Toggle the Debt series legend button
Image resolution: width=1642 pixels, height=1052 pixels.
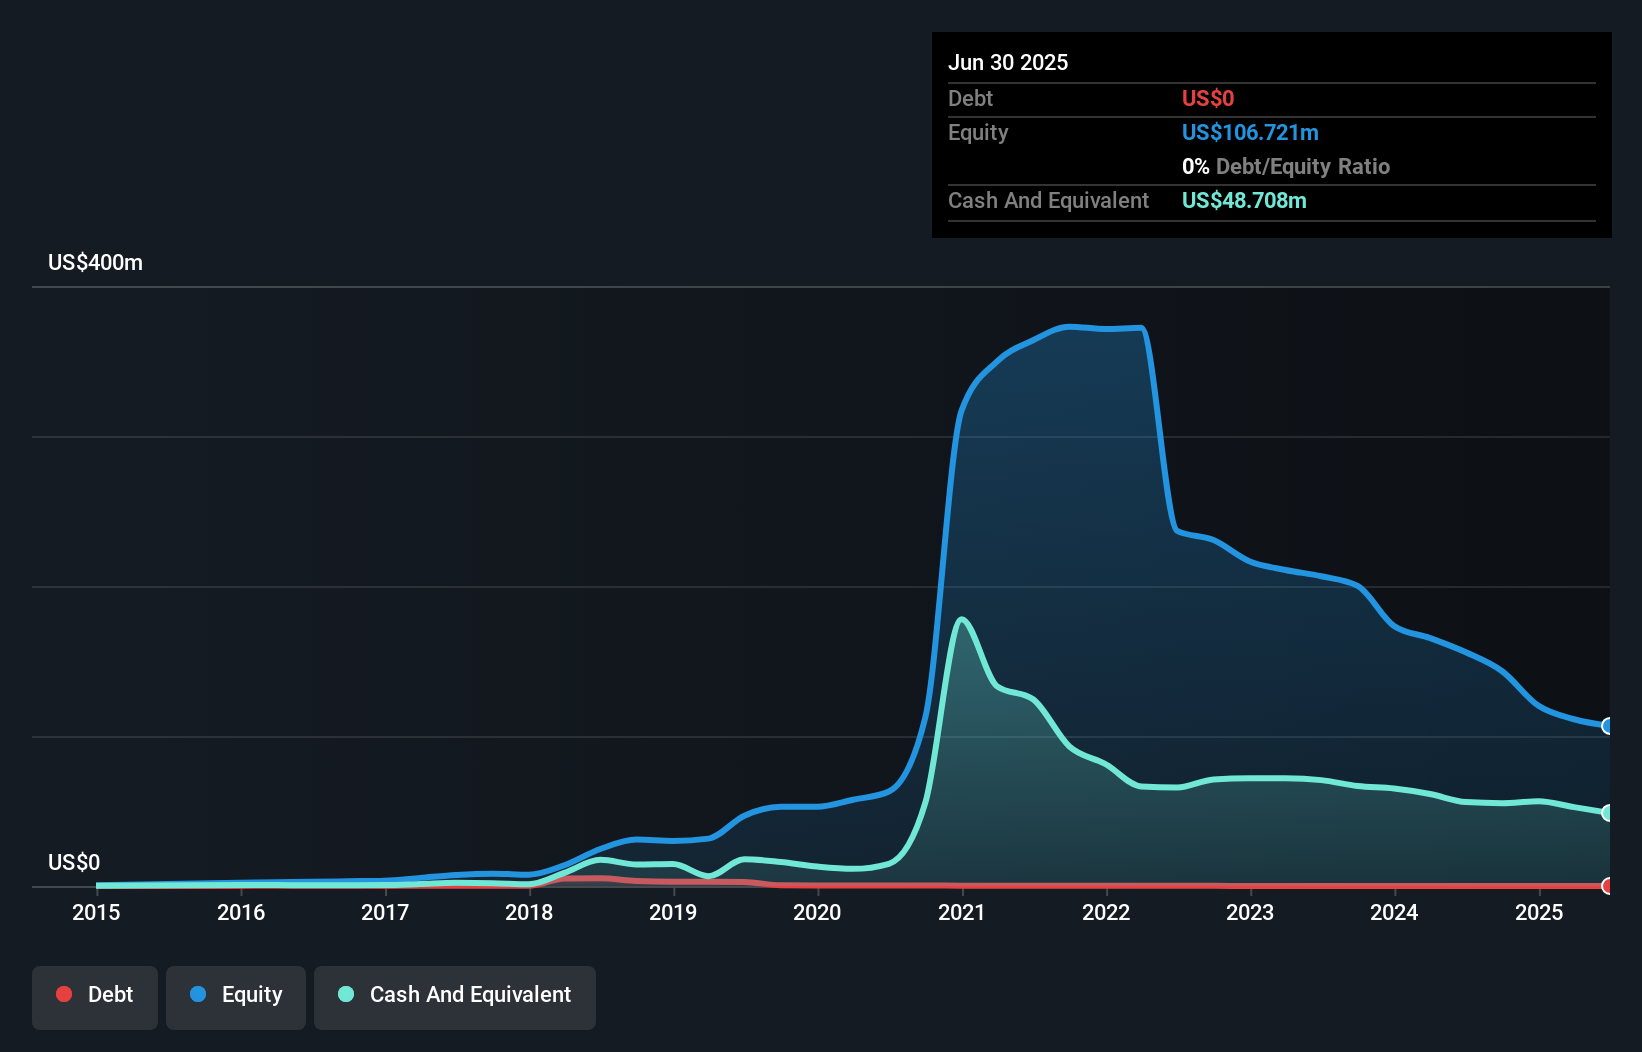tap(95, 997)
